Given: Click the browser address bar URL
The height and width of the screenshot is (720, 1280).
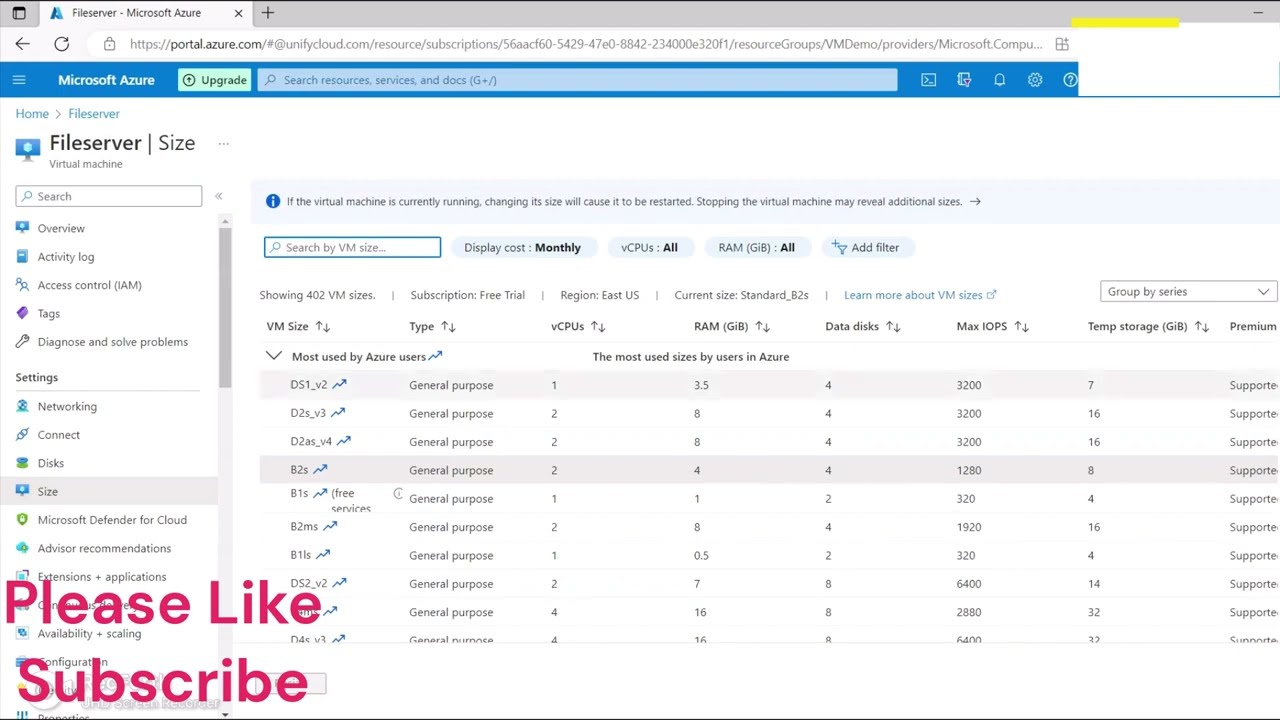Looking at the screenshot, I should pos(586,44).
